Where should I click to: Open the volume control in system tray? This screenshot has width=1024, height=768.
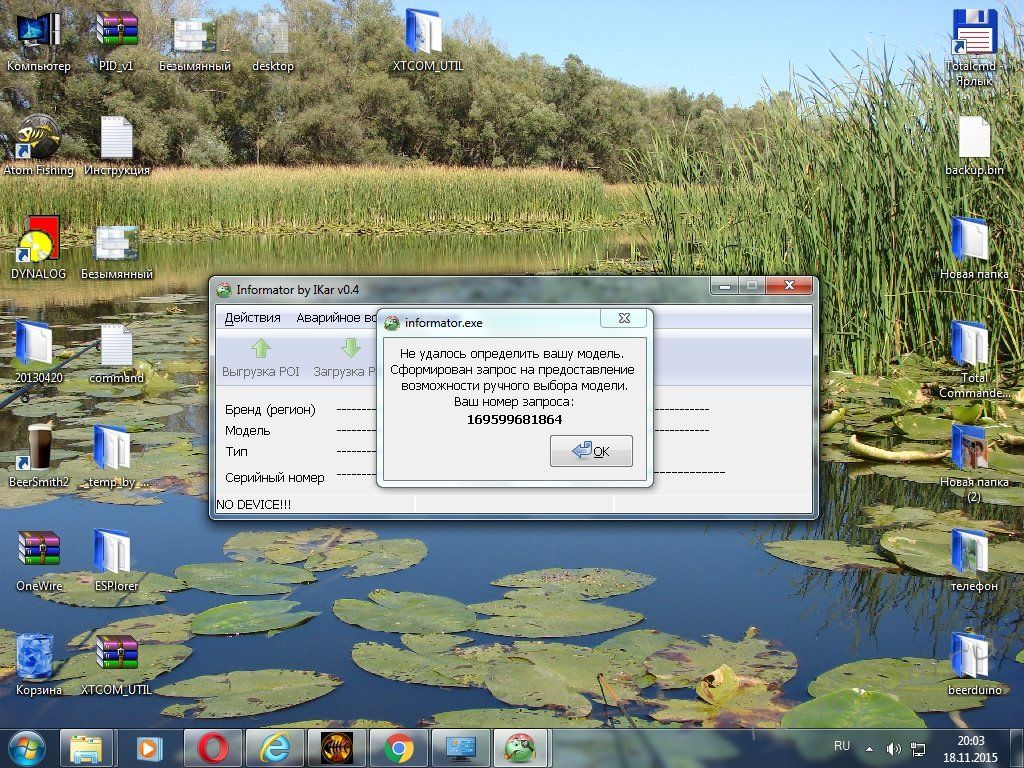[x=893, y=748]
